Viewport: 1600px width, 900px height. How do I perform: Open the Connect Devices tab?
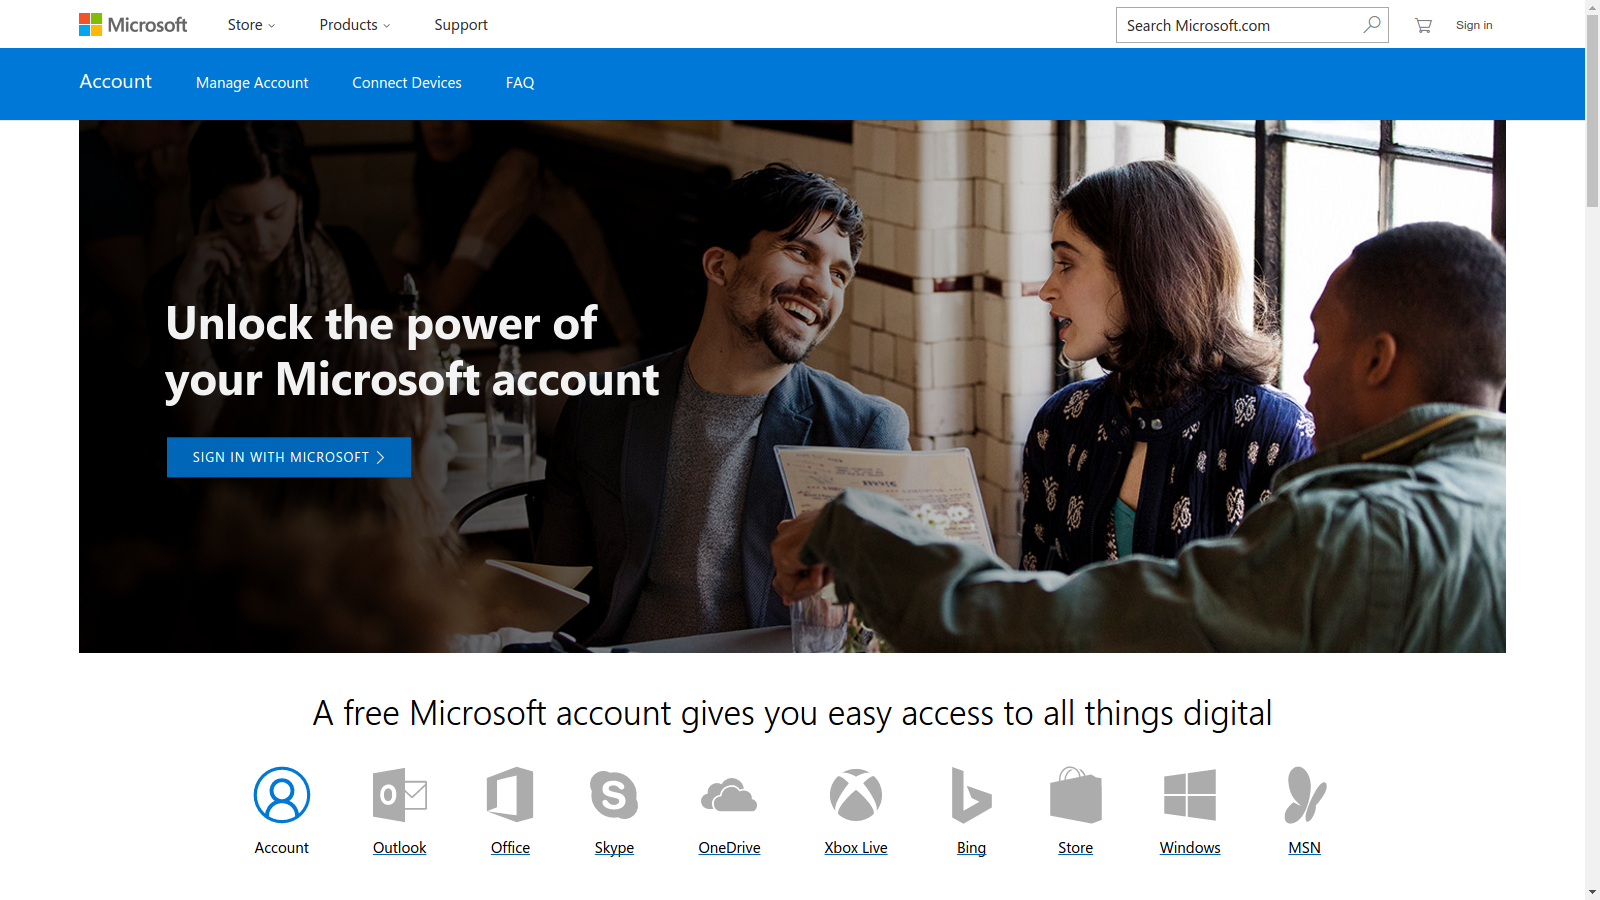[407, 83]
